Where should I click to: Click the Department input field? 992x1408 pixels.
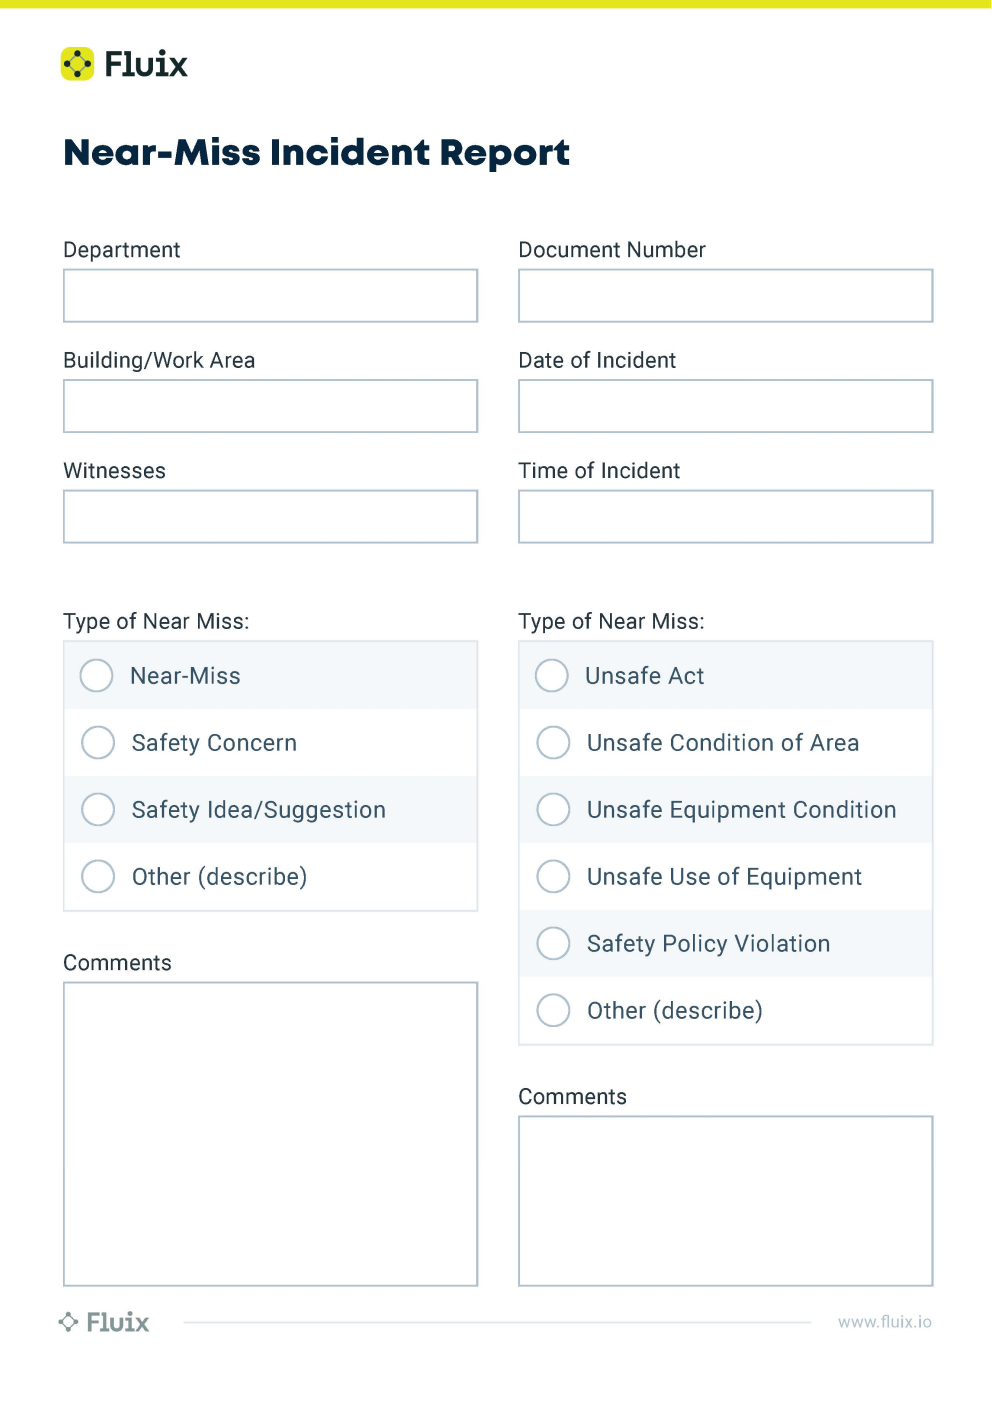point(270,296)
